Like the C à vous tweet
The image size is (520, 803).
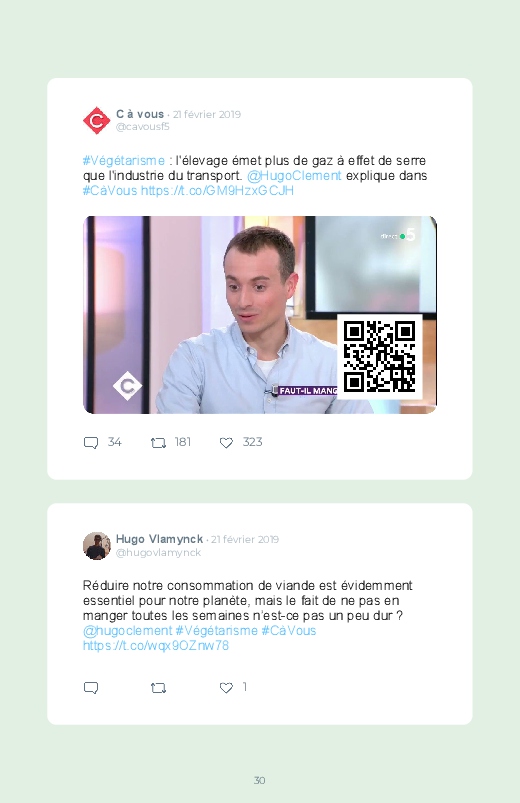tap(226, 442)
